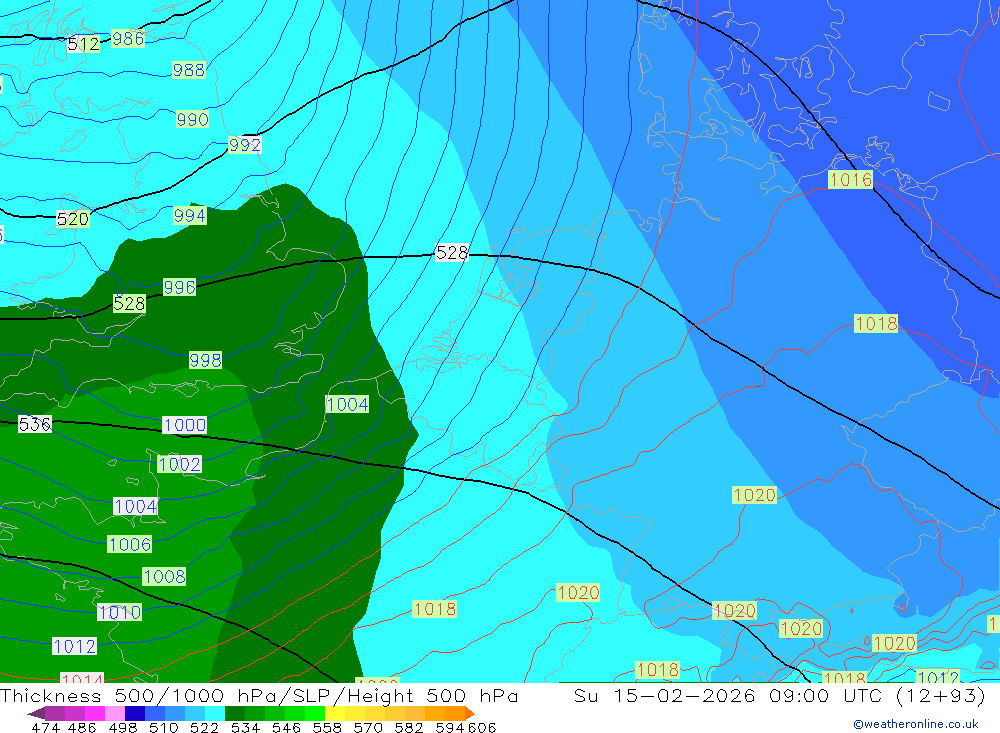Click the 1020 label right of 1018 over cyan
Image resolution: width=1000 pixels, height=733 pixels.
pos(578,593)
